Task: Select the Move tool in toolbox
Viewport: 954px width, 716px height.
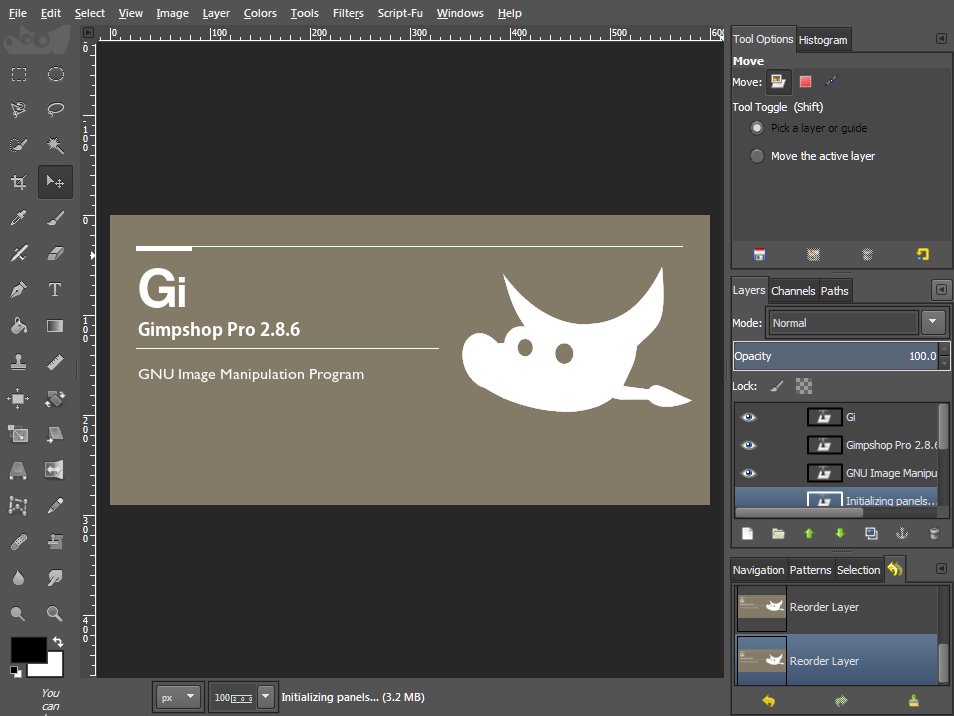Action: 55,181
